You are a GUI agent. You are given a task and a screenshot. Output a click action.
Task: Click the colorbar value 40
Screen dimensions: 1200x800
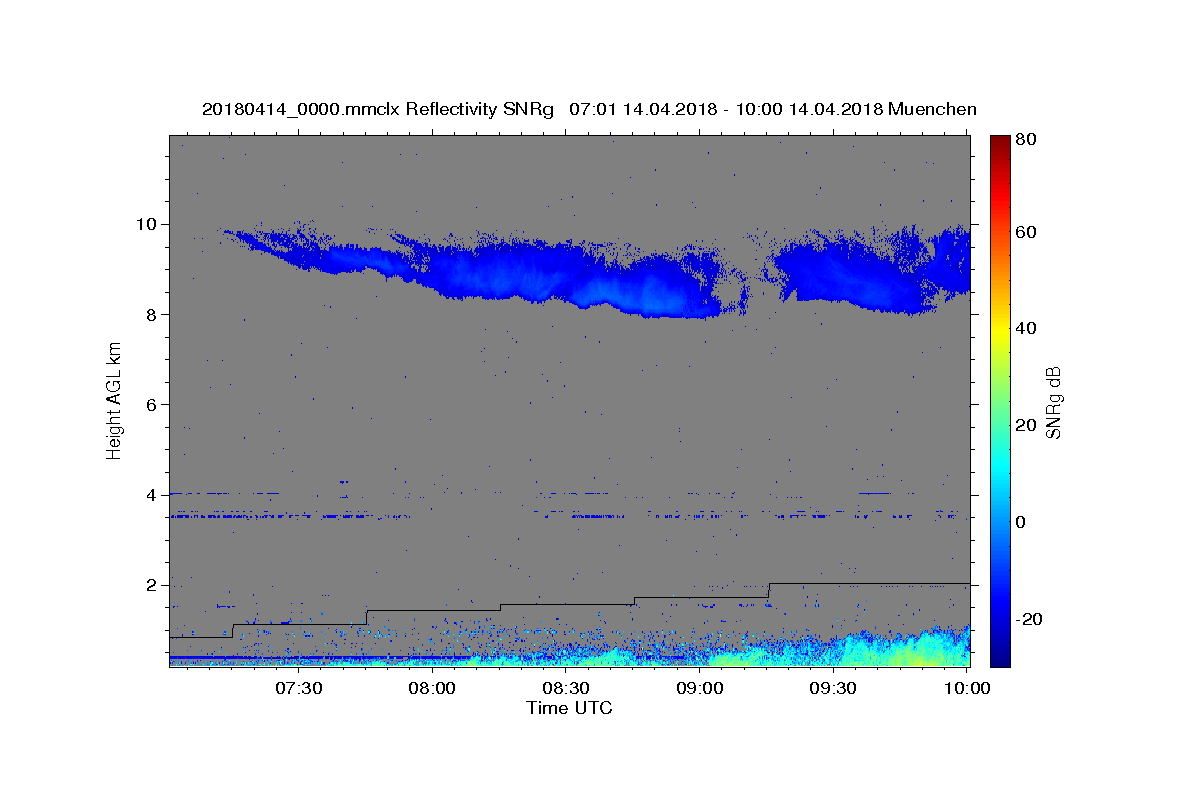1025,328
